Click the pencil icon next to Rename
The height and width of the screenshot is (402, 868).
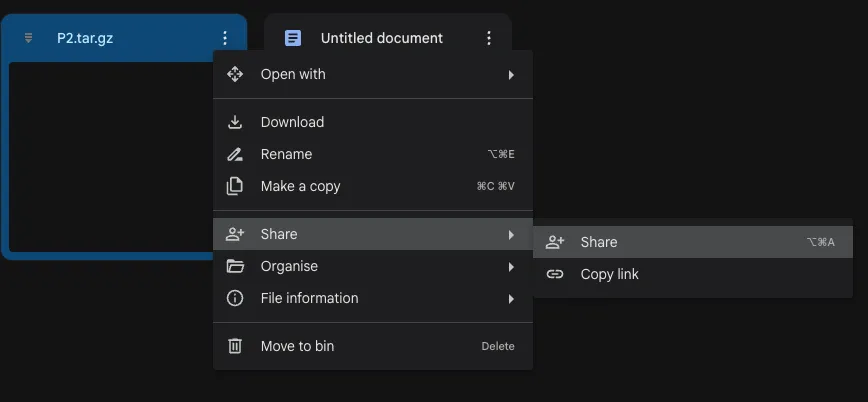click(x=235, y=154)
